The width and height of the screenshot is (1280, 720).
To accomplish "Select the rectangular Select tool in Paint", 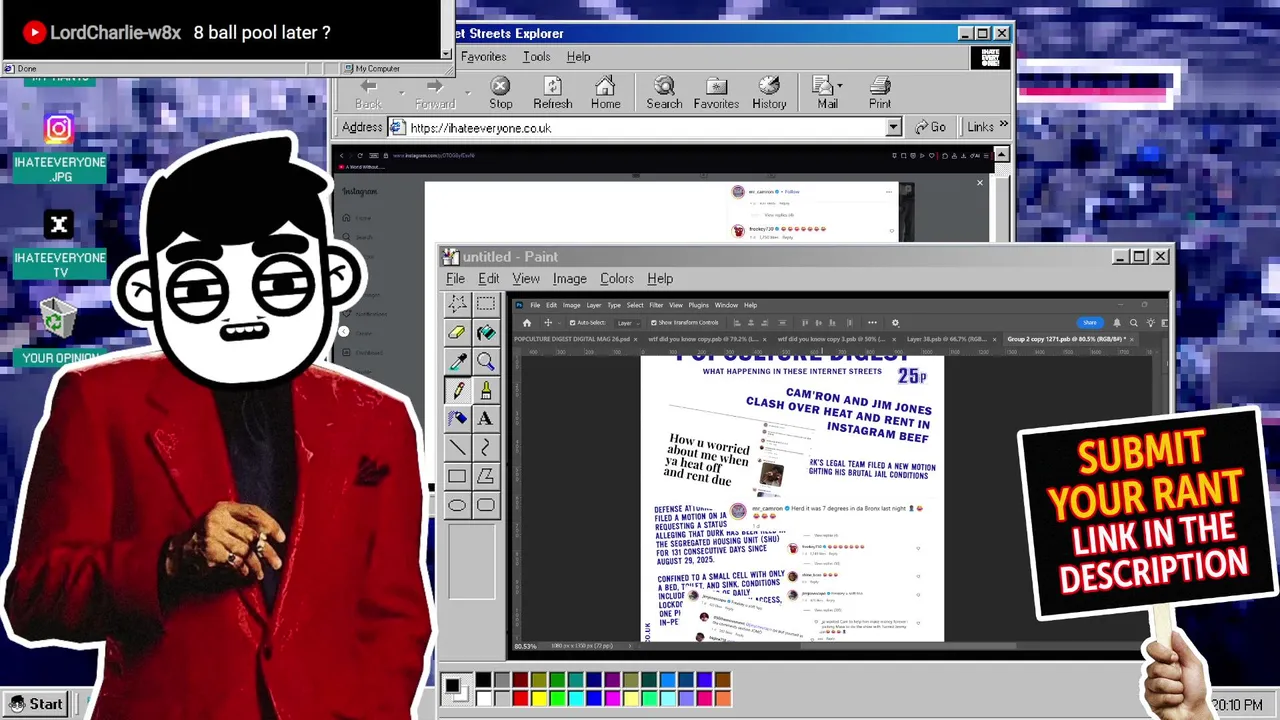I will (x=486, y=303).
